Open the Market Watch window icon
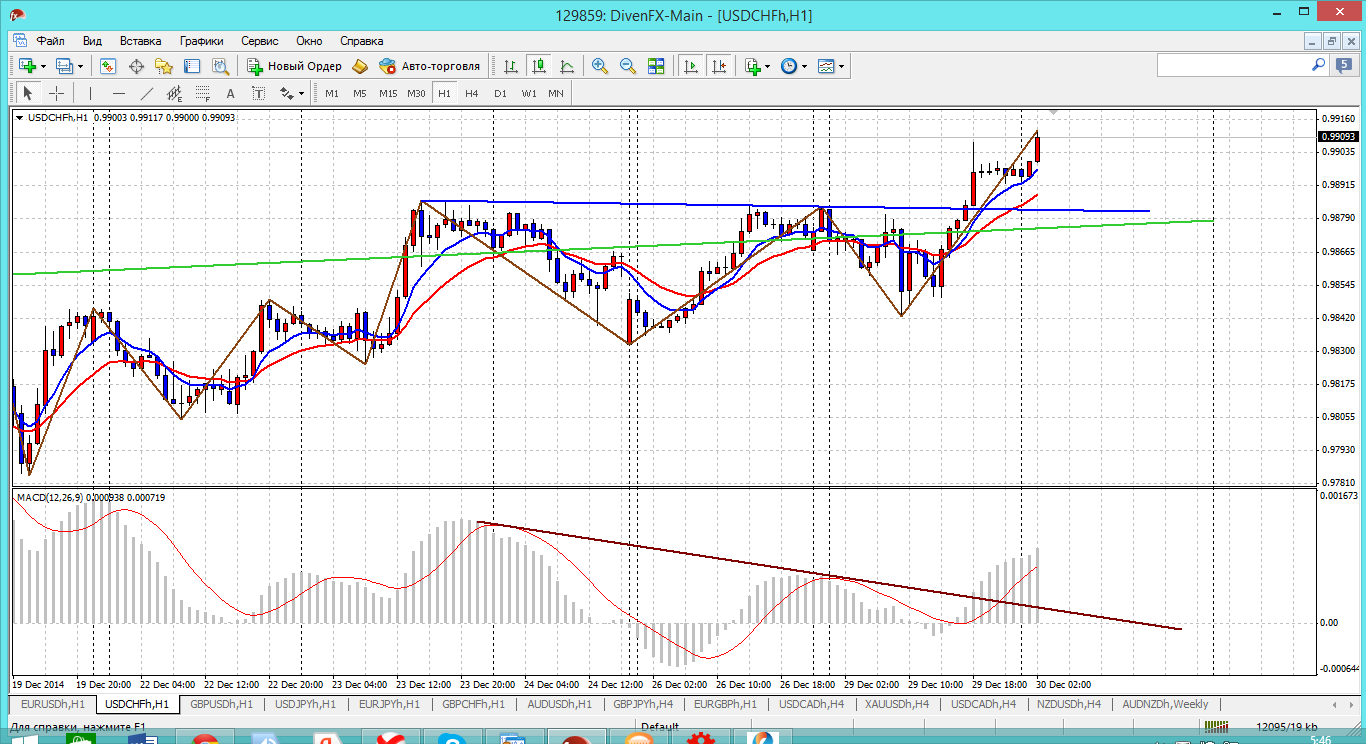The height and width of the screenshot is (744, 1369). click(x=108, y=66)
